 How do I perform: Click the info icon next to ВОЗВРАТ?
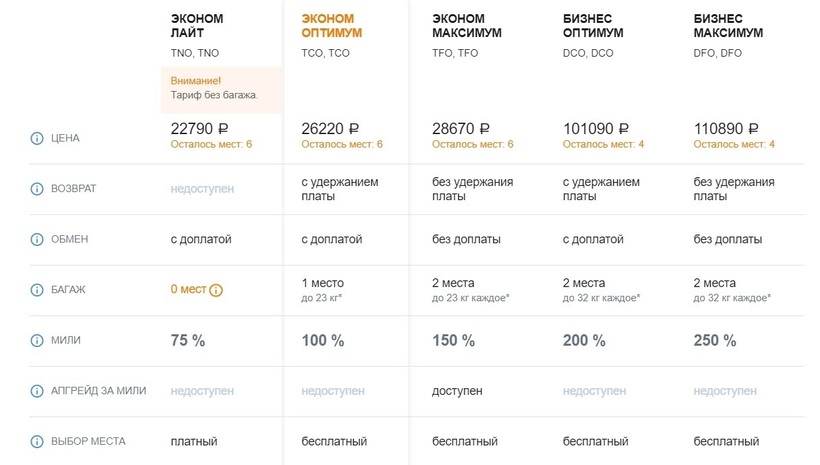[x=37, y=188]
